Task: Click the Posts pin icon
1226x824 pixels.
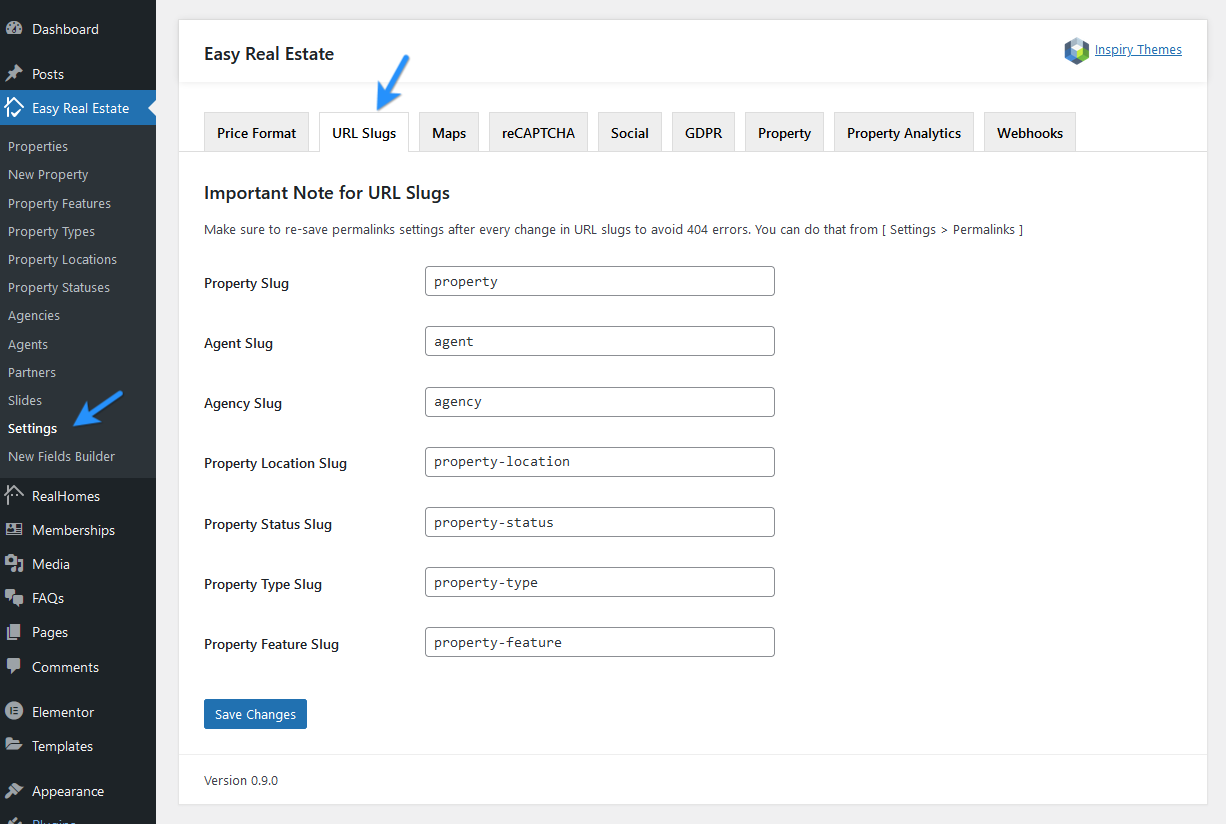Action: tap(14, 74)
